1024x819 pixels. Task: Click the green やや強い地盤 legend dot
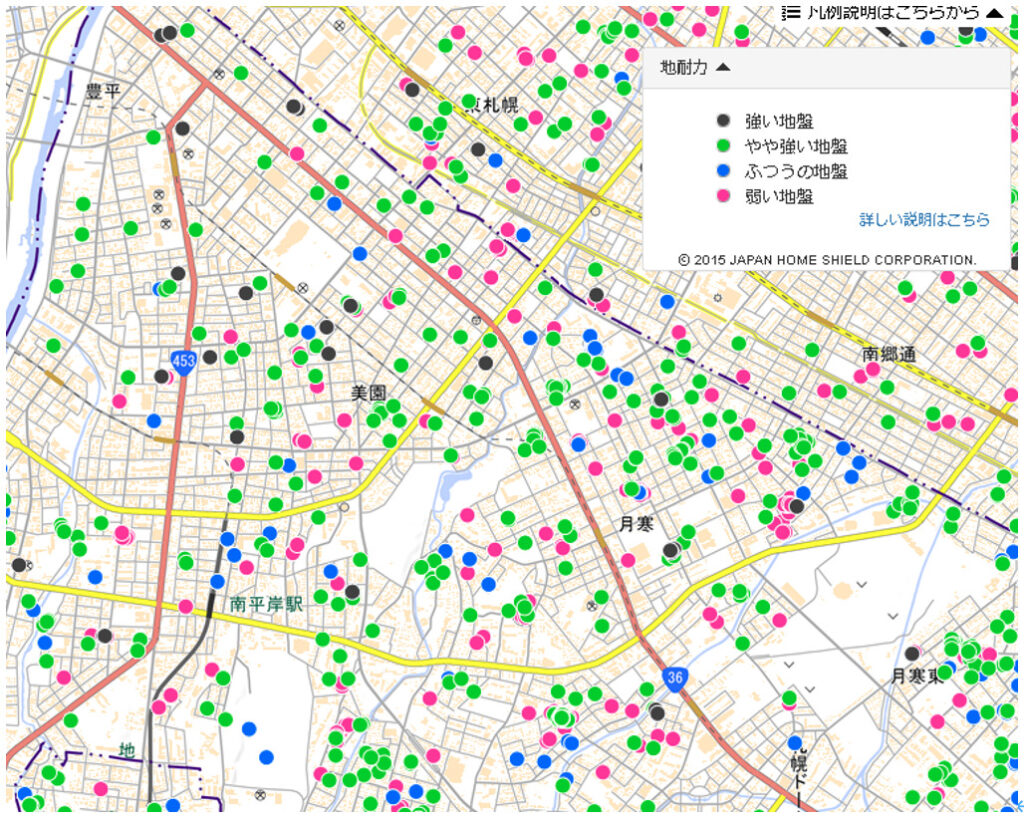tap(724, 146)
